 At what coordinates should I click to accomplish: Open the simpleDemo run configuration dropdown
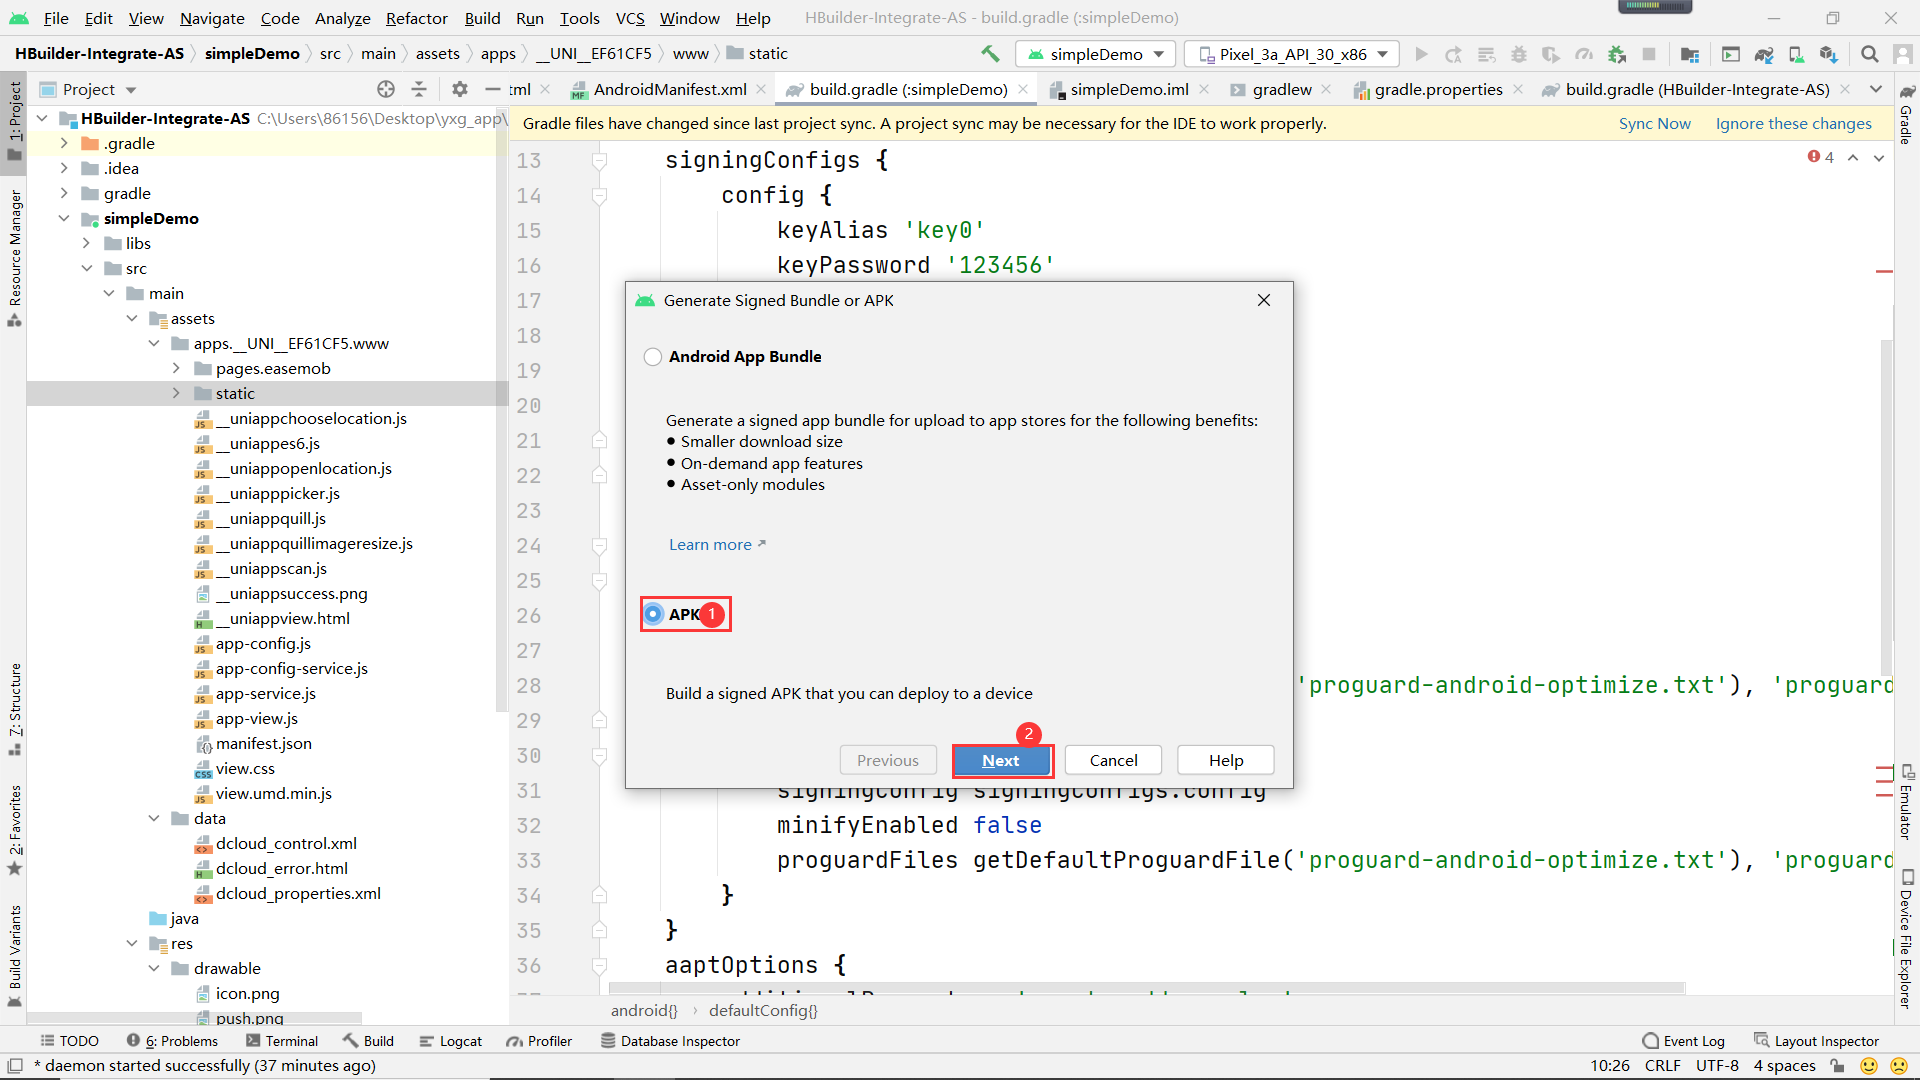coord(1096,54)
